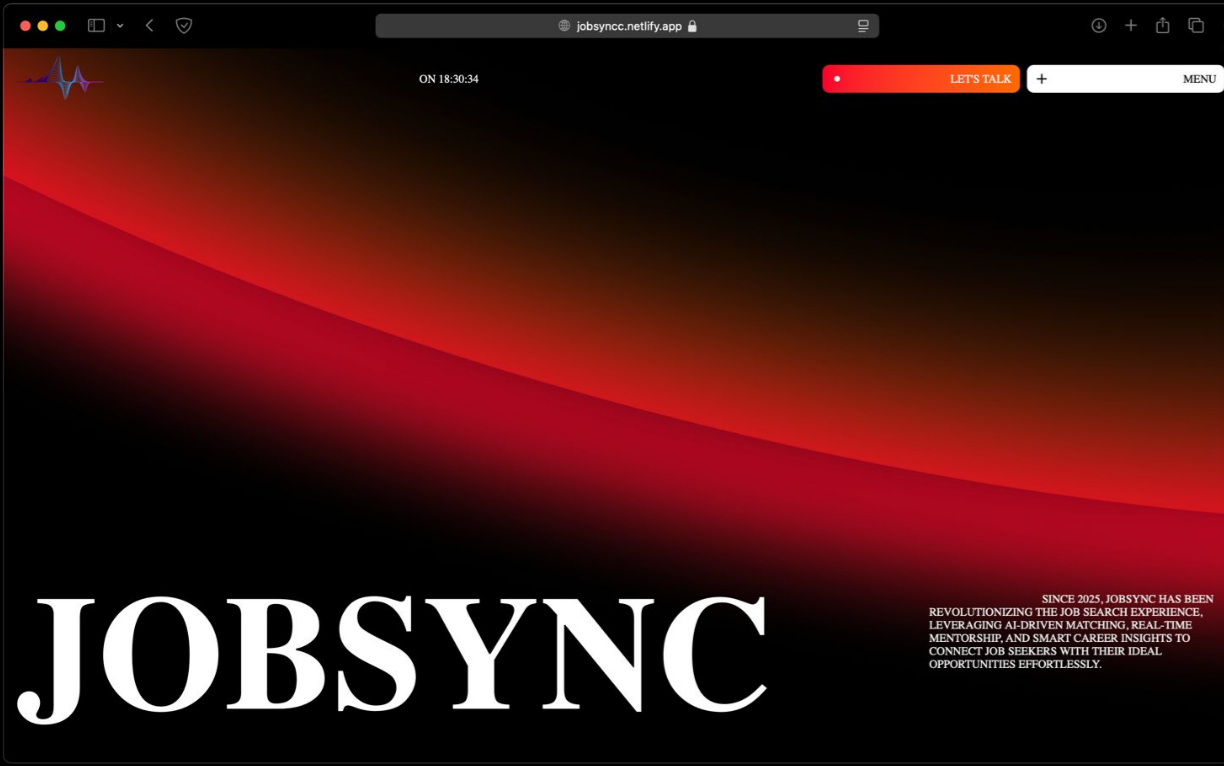
Task: Click the JobSync waveform logo
Action: coord(60,78)
